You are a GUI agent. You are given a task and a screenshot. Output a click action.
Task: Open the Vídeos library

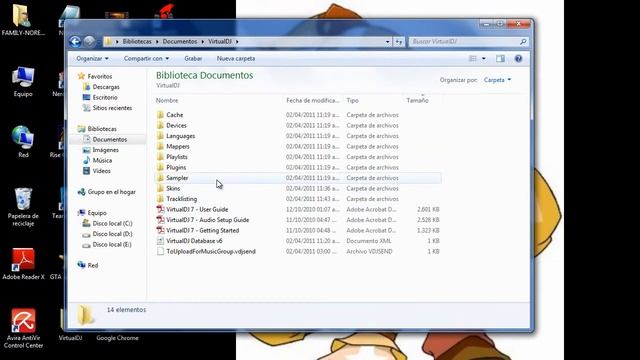(x=102, y=171)
